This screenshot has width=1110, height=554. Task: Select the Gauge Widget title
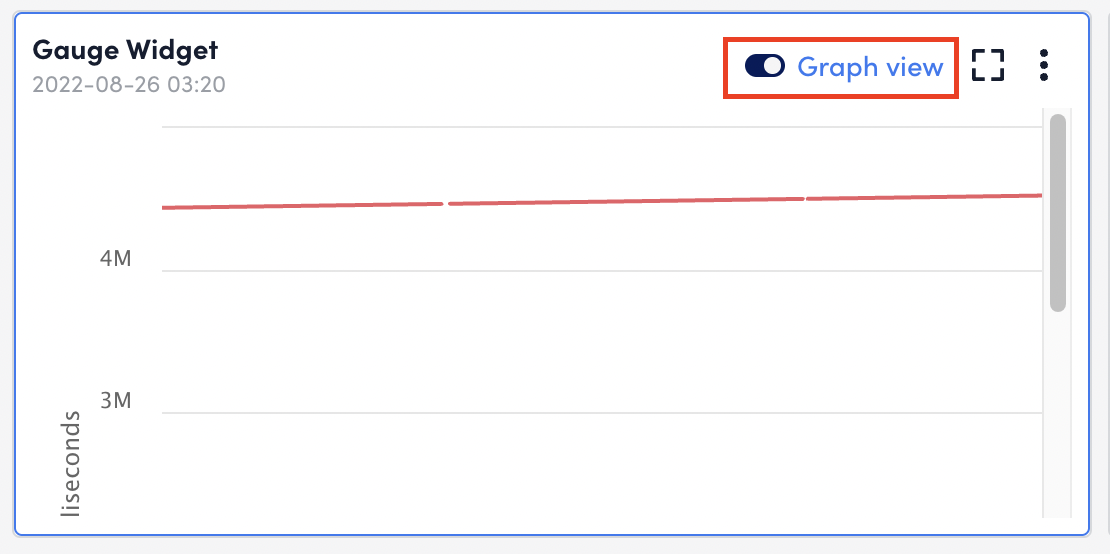coord(125,50)
